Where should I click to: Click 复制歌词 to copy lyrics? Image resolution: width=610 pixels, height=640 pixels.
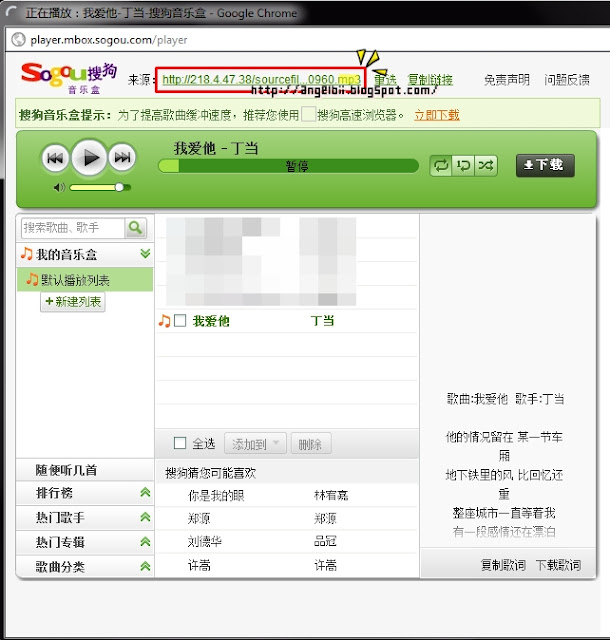(503, 565)
